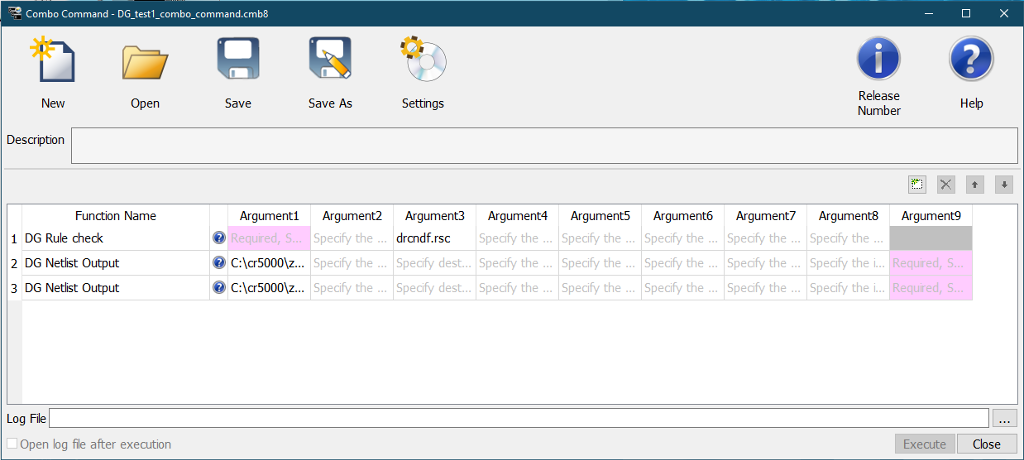The image size is (1024, 460).
Task: Browse for log file with ... button
Action: (x=1004, y=418)
